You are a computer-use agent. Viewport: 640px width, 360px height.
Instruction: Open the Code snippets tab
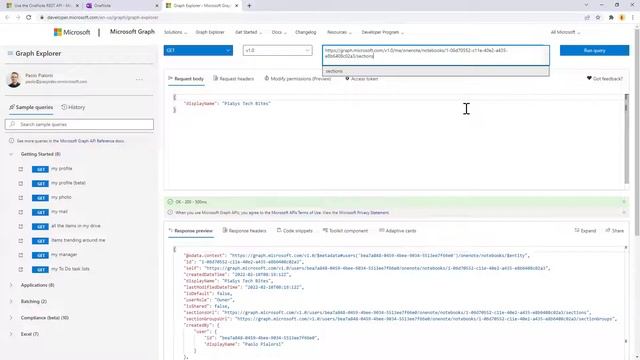[x=294, y=231]
